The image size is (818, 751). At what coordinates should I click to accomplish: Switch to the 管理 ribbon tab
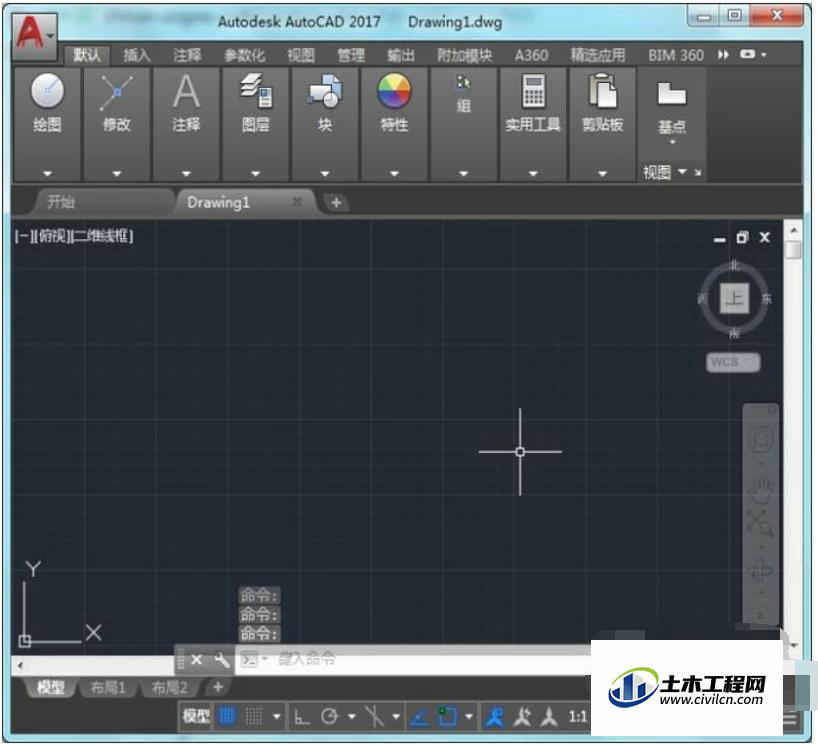click(x=351, y=55)
